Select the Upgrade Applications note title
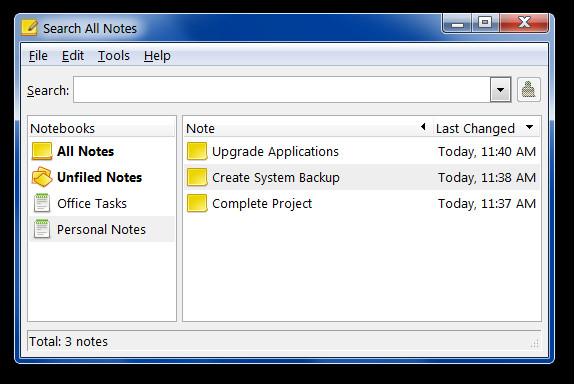574x384 pixels. 275,152
